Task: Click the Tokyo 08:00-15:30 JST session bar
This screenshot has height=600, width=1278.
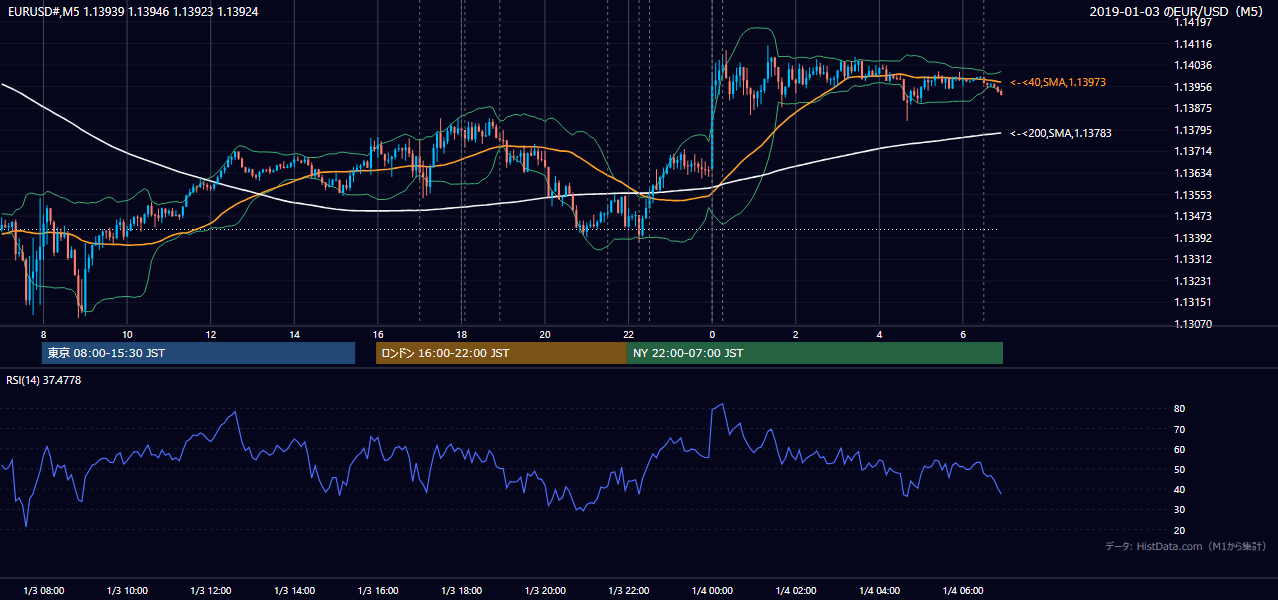Action: click(198, 353)
